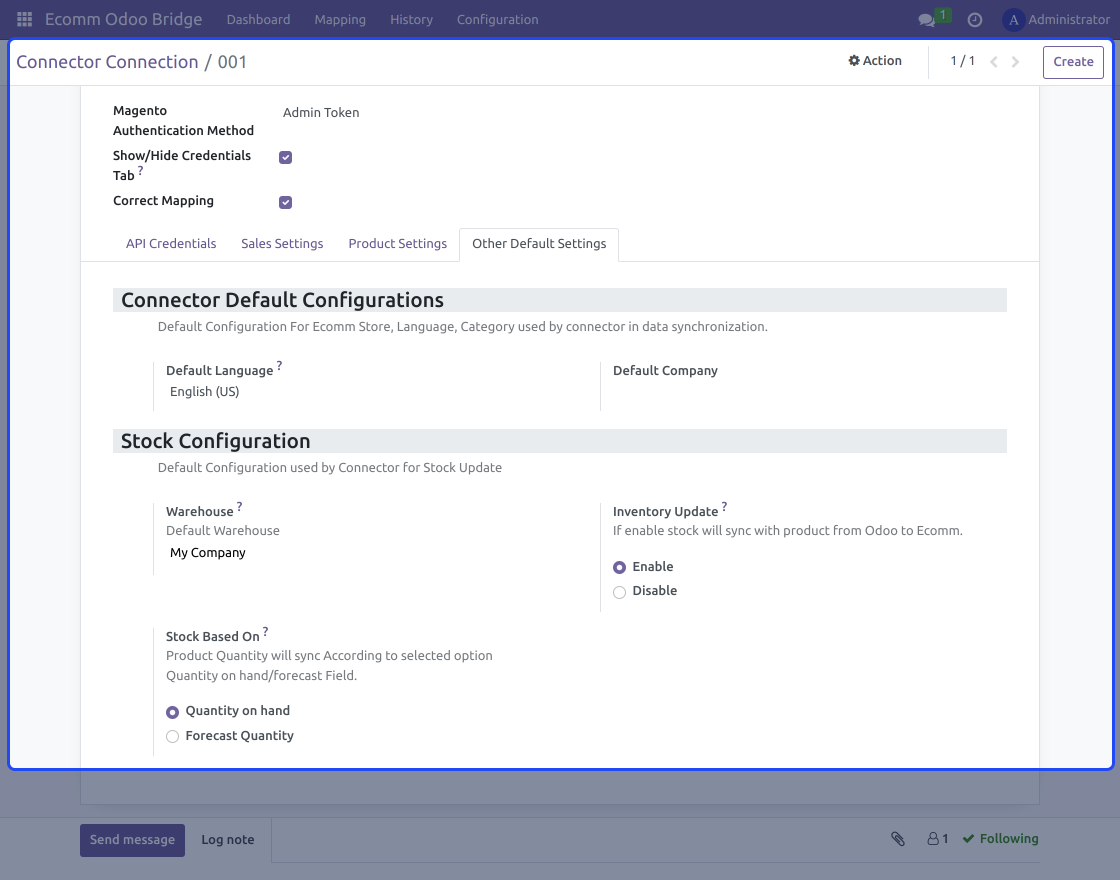1120x880 pixels.
Task: Toggle Correct Mapping checkbox
Action: tap(286, 202)
